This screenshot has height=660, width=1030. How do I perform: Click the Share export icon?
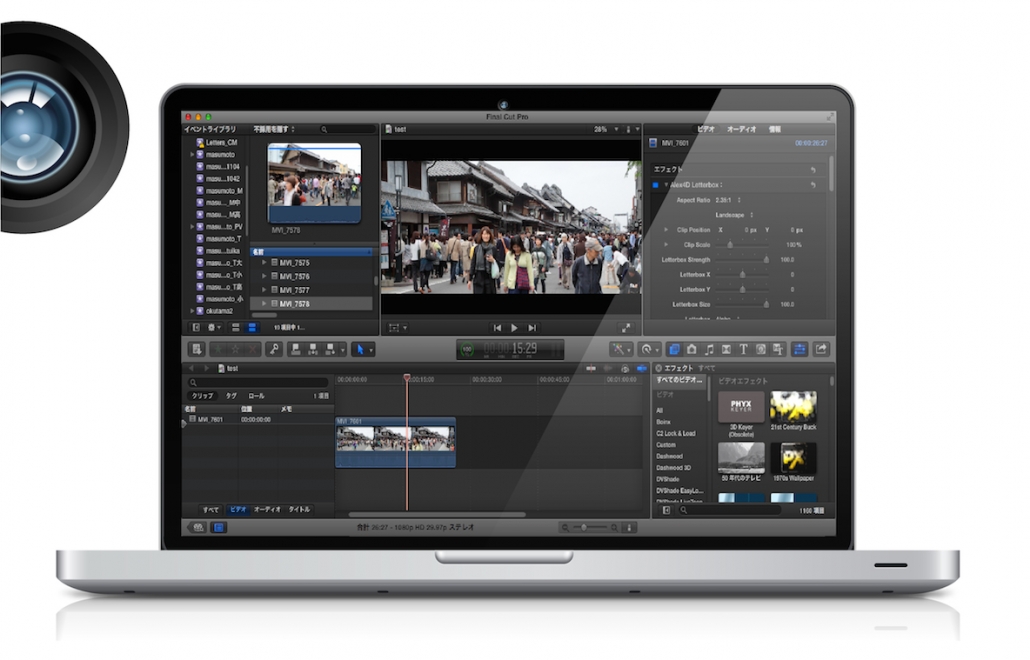[821, 349]
